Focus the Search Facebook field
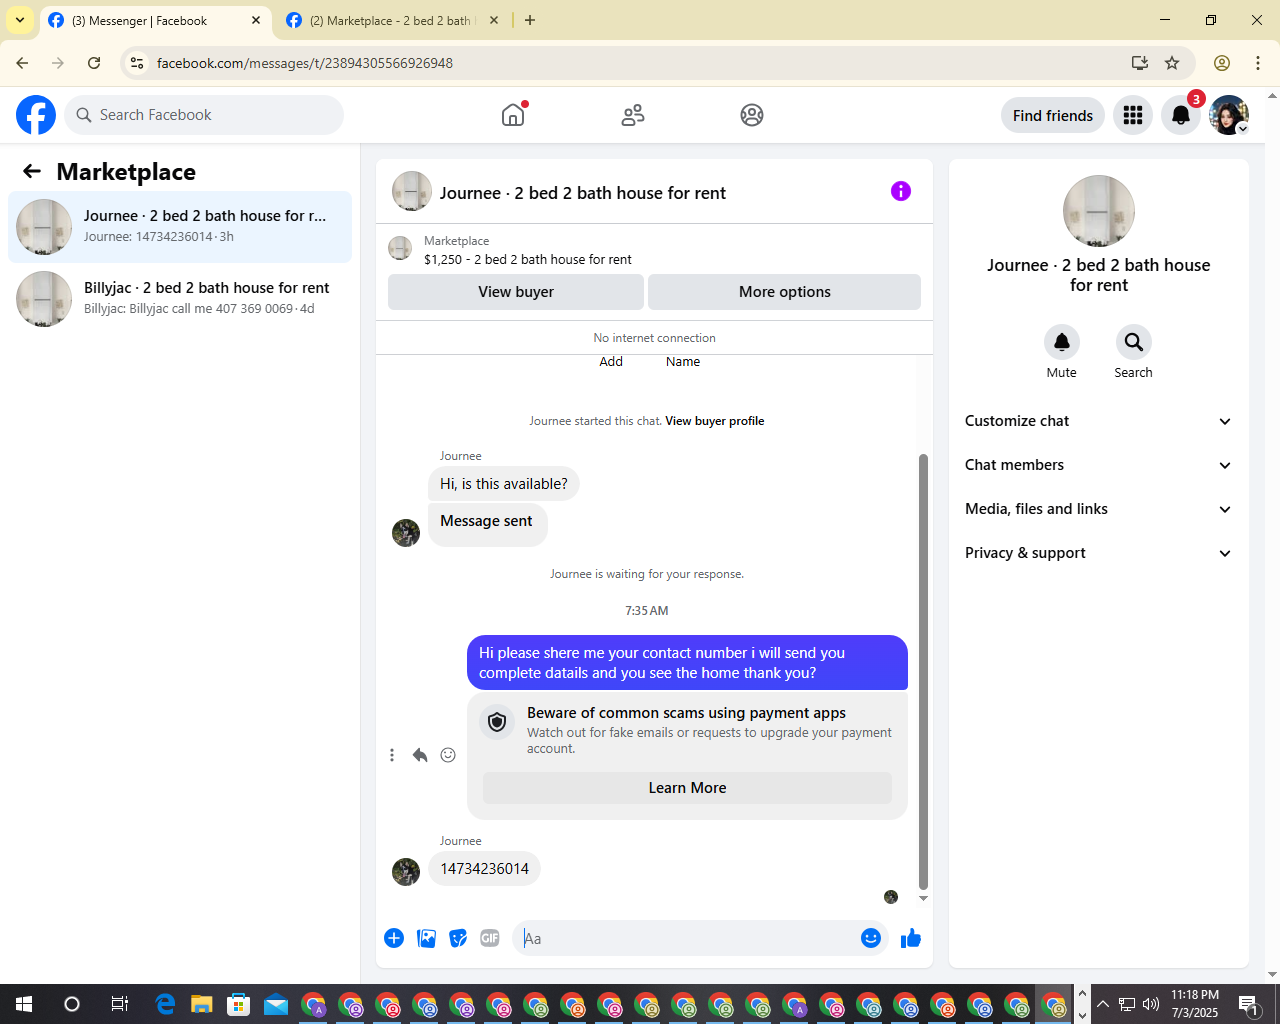 point(204,115)
